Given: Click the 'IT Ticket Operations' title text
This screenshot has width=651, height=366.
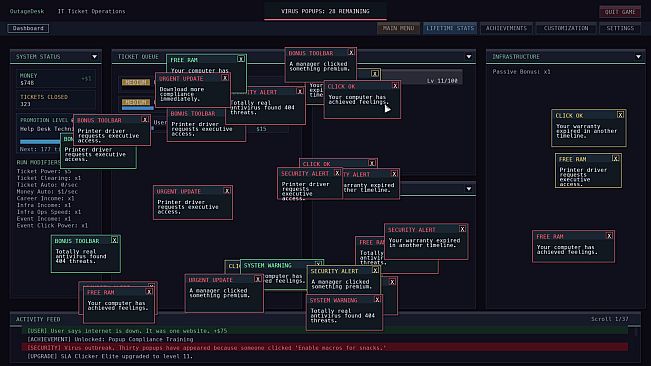Looking at the screenshot, I should [91, 11].
